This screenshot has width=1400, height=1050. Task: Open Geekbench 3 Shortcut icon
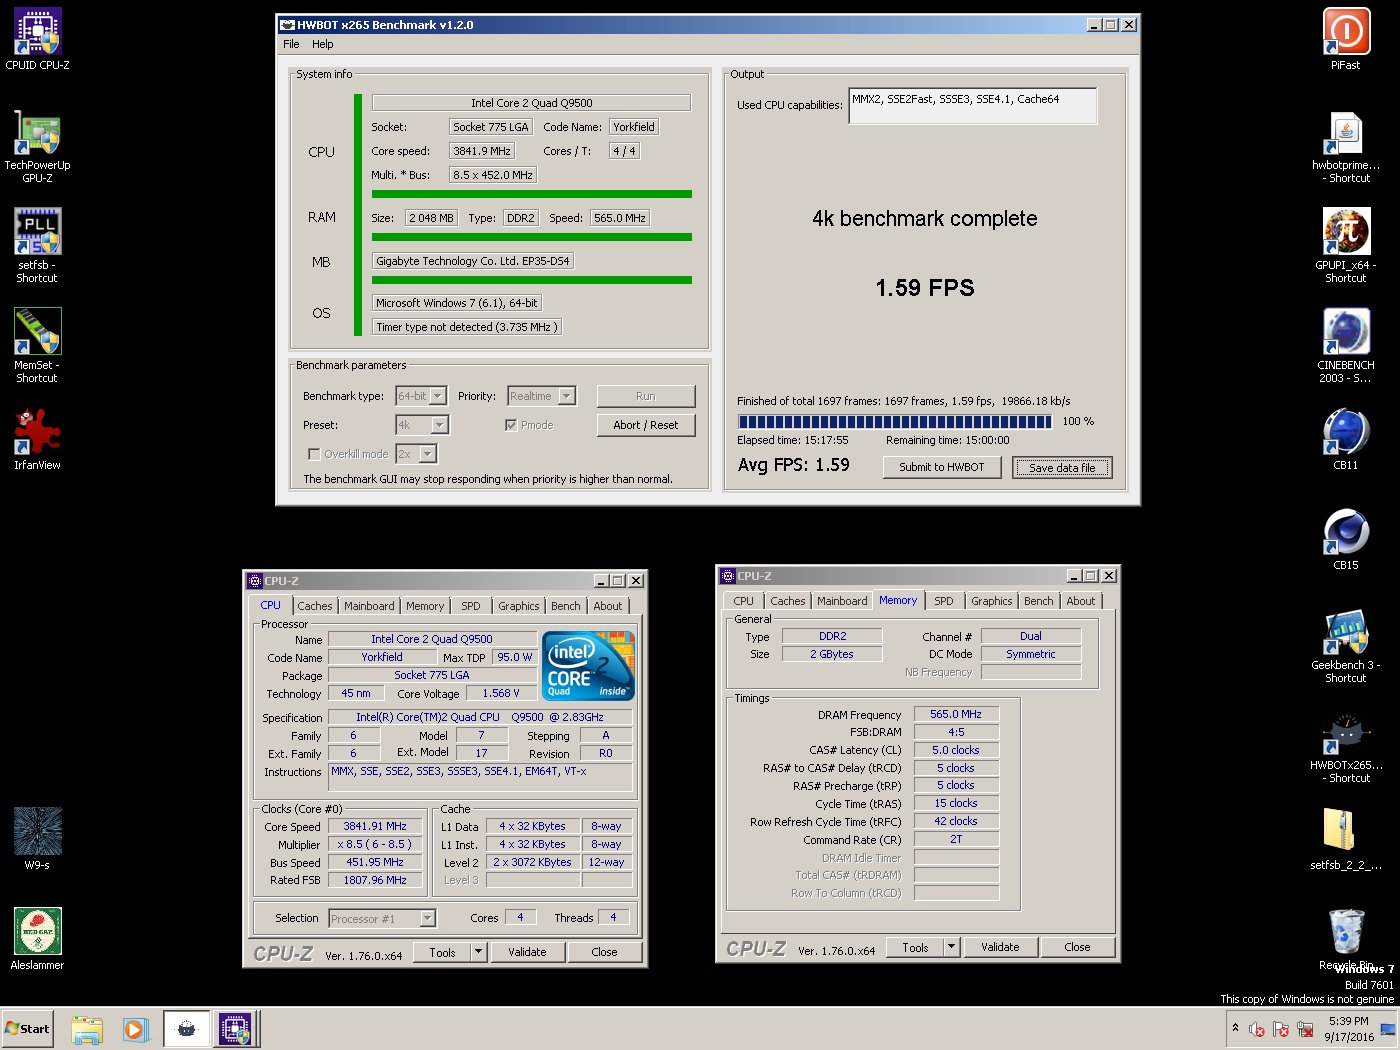[x=1346, y=646]
